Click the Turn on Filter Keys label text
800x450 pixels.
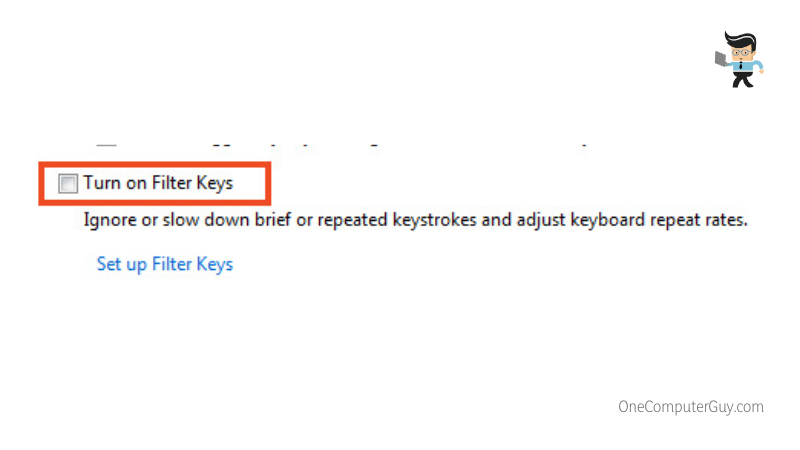click(158, 184)
